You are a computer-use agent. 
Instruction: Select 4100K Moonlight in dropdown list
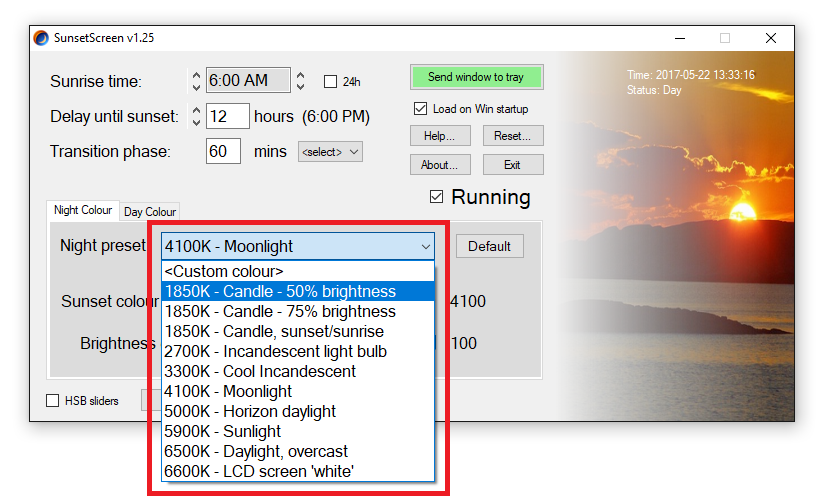coord(298,391)
